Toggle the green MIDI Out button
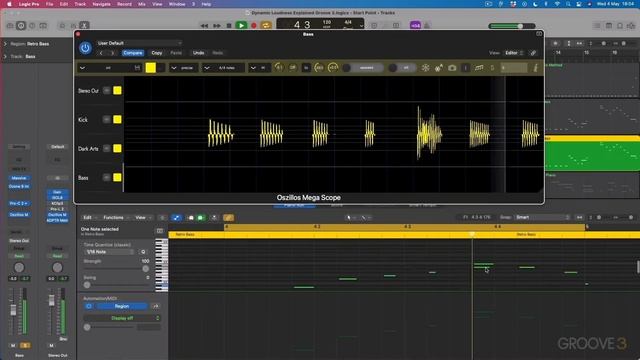 point(201,218)
